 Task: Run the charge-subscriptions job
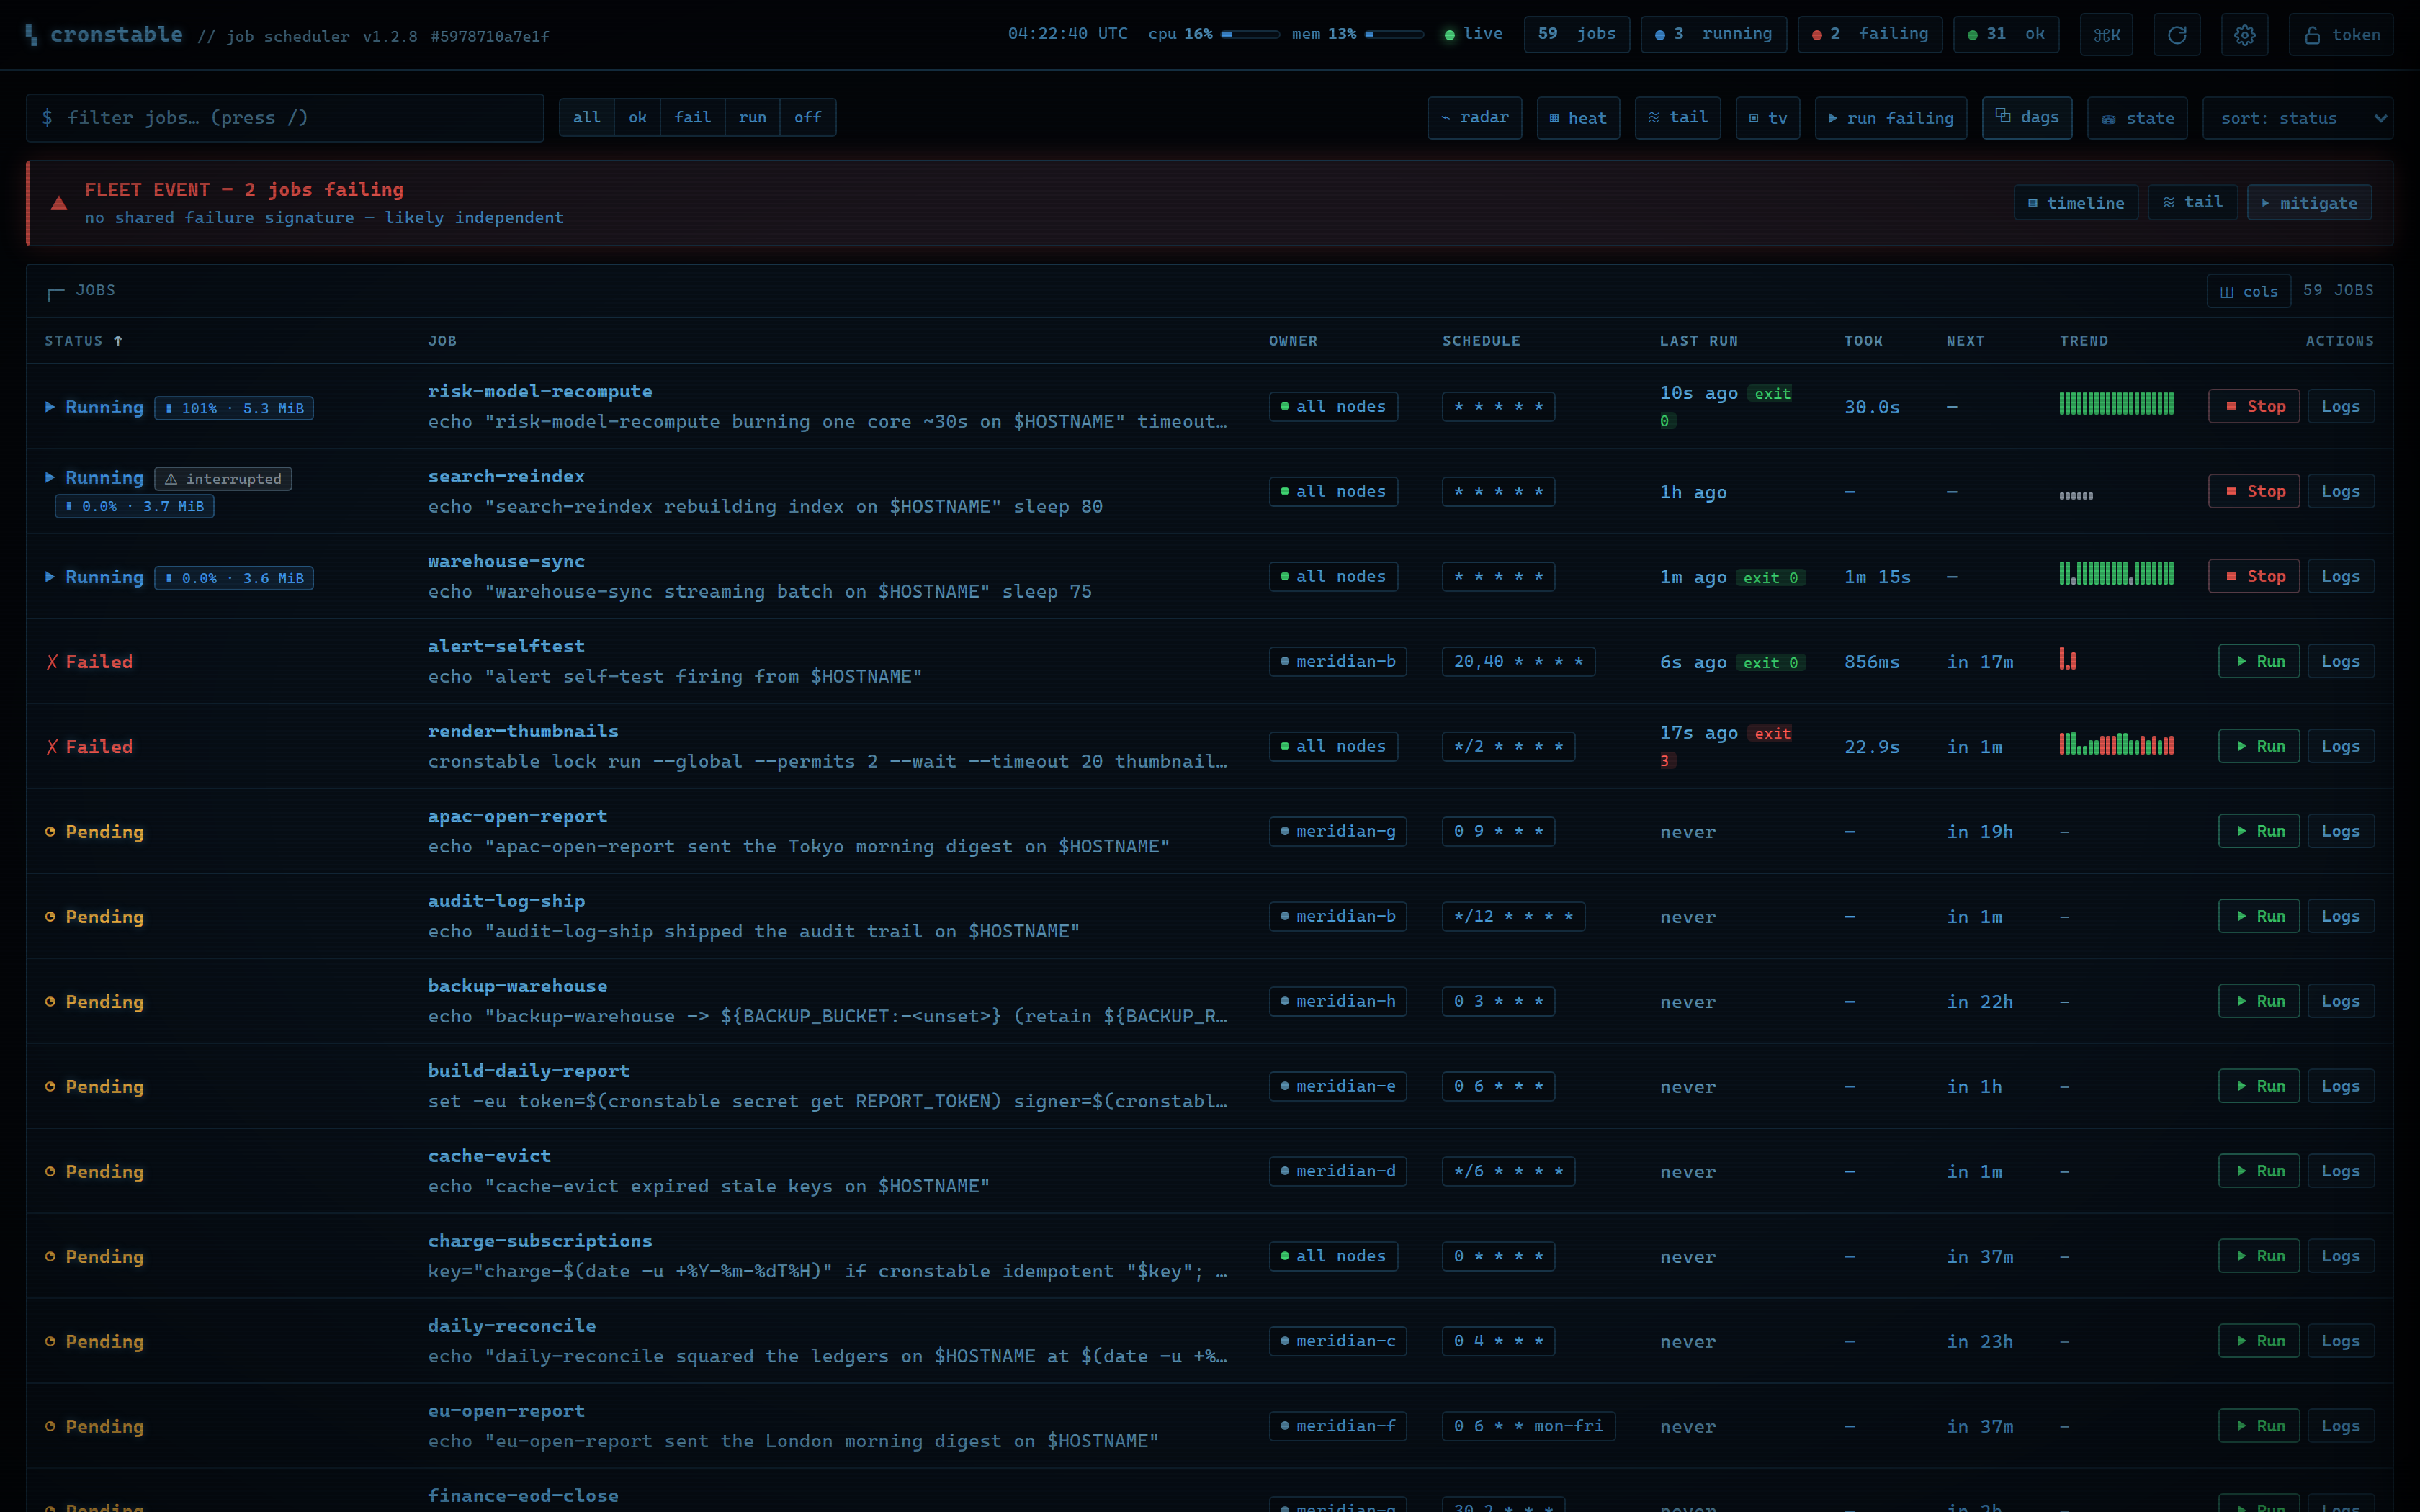click(x=2258, y=1256)
